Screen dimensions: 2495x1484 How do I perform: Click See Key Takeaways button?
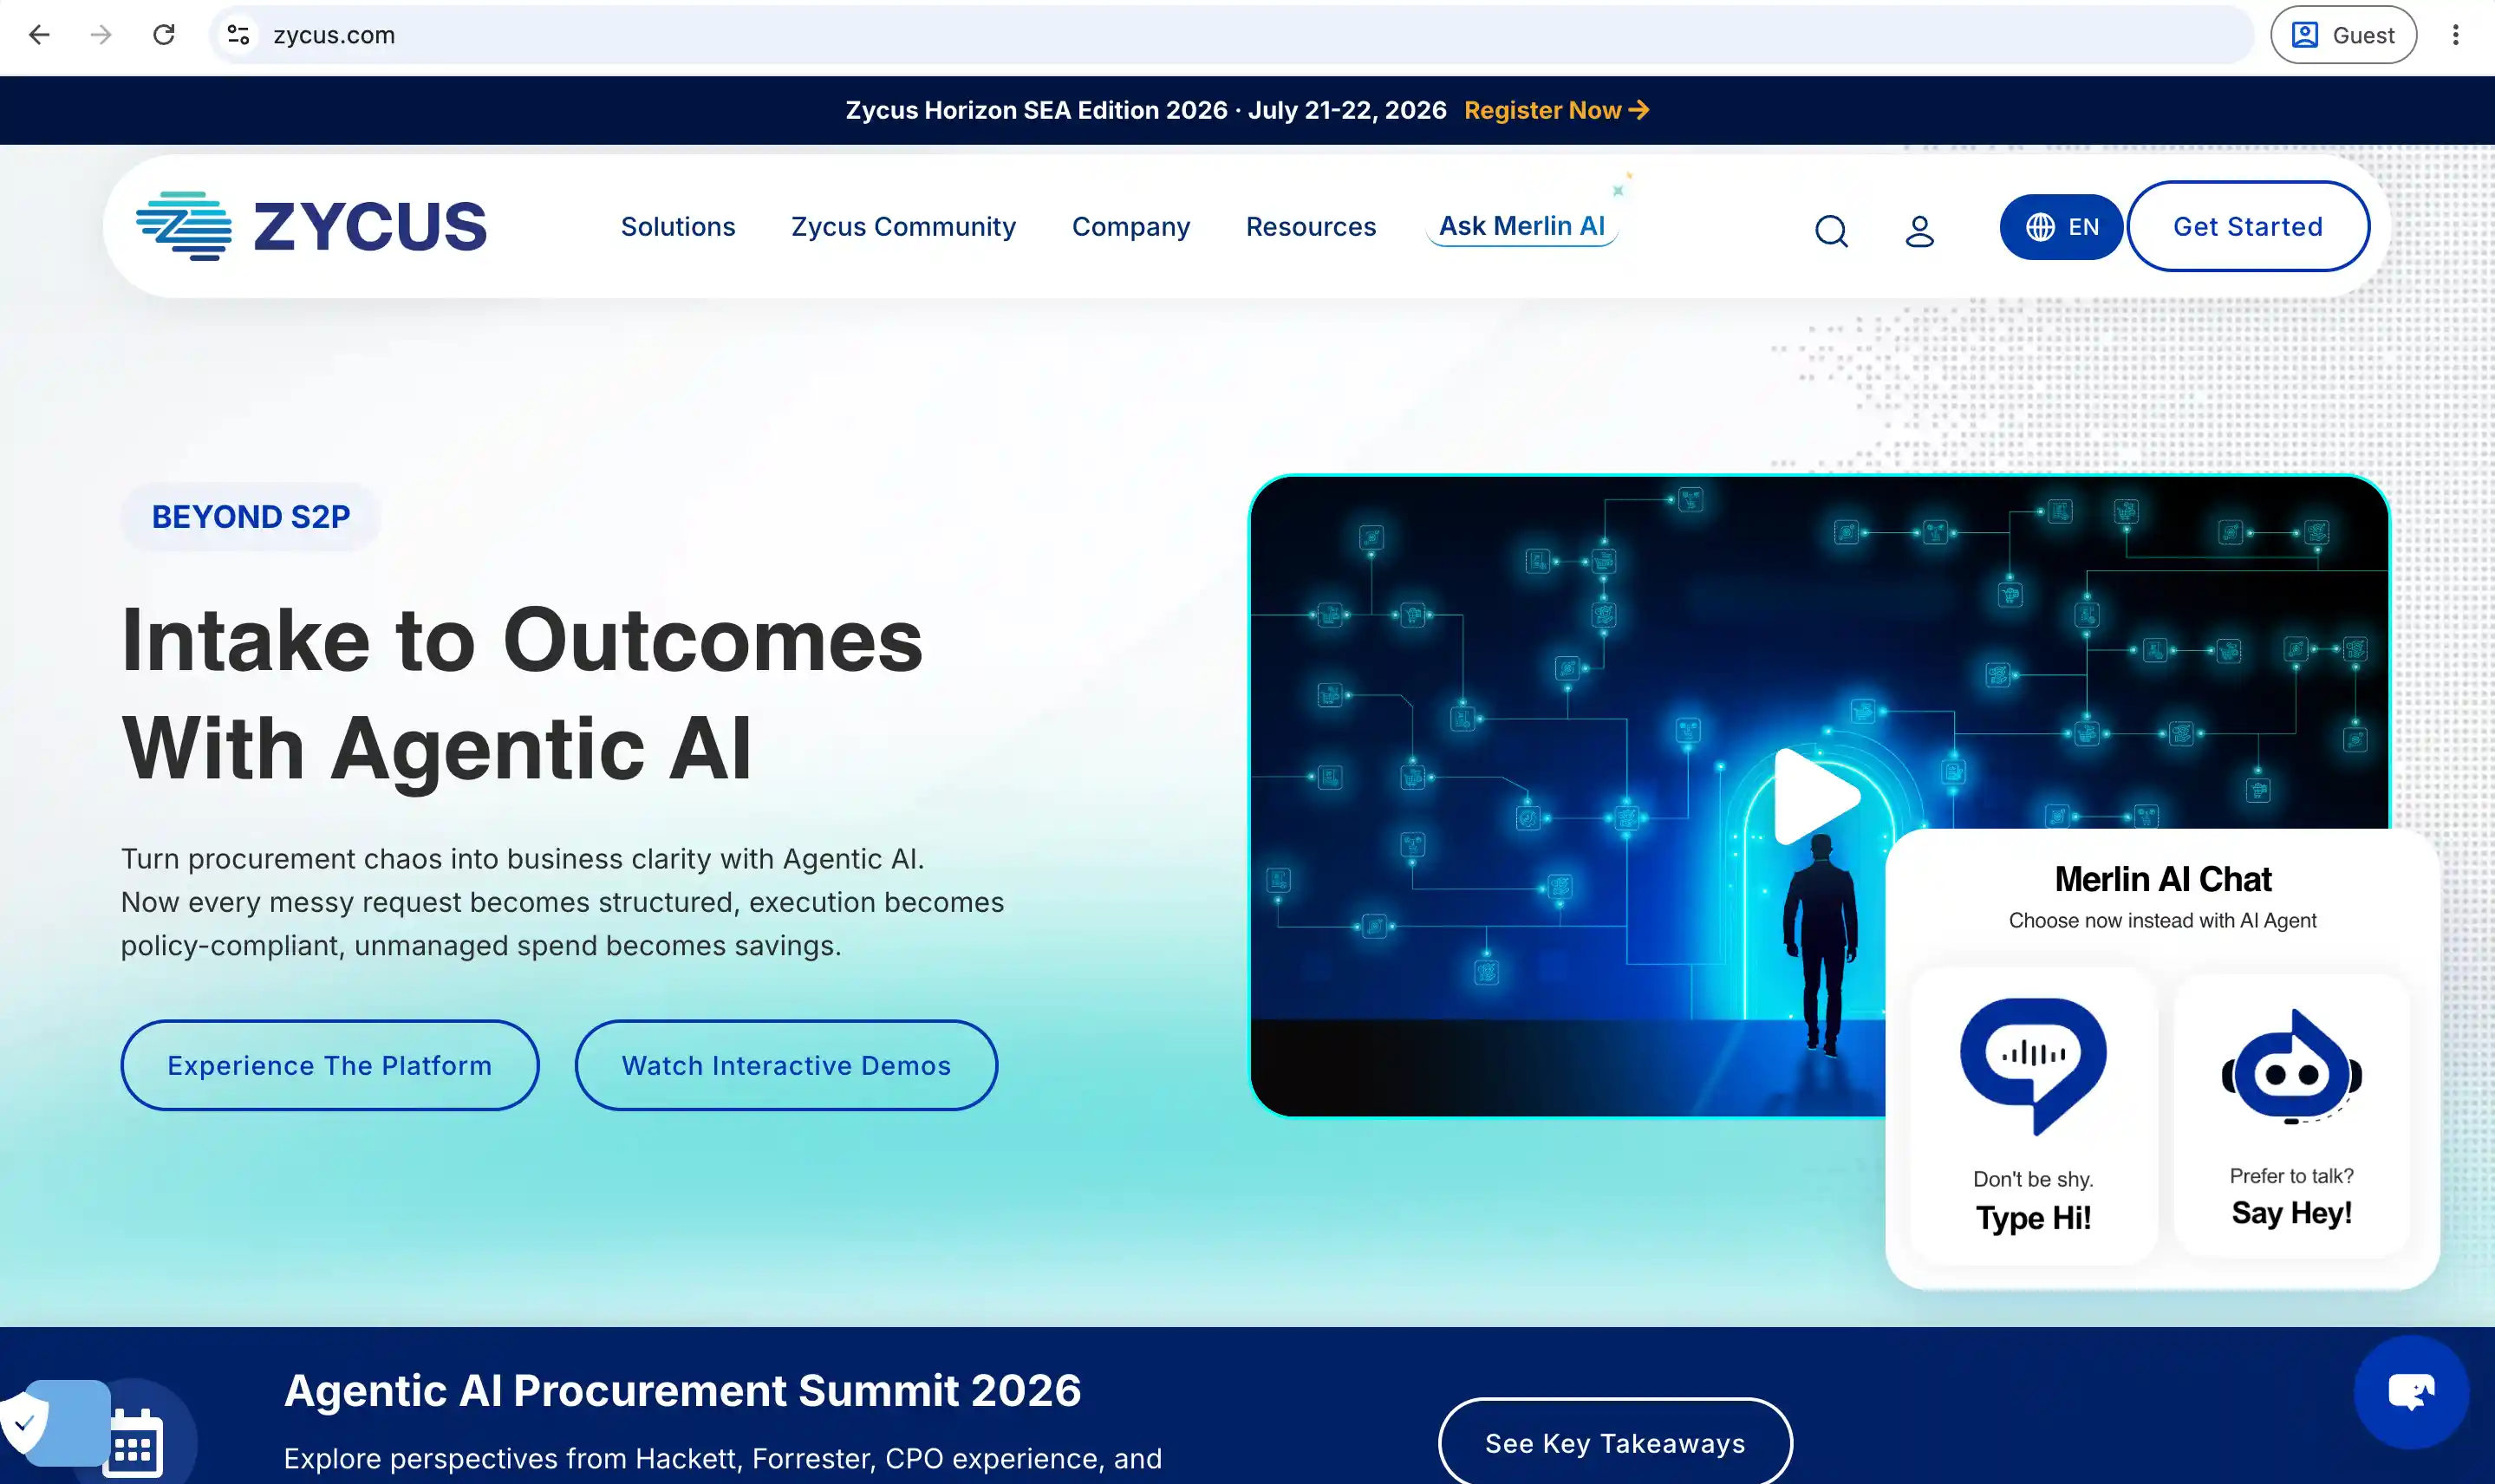coord(1615,1443)
